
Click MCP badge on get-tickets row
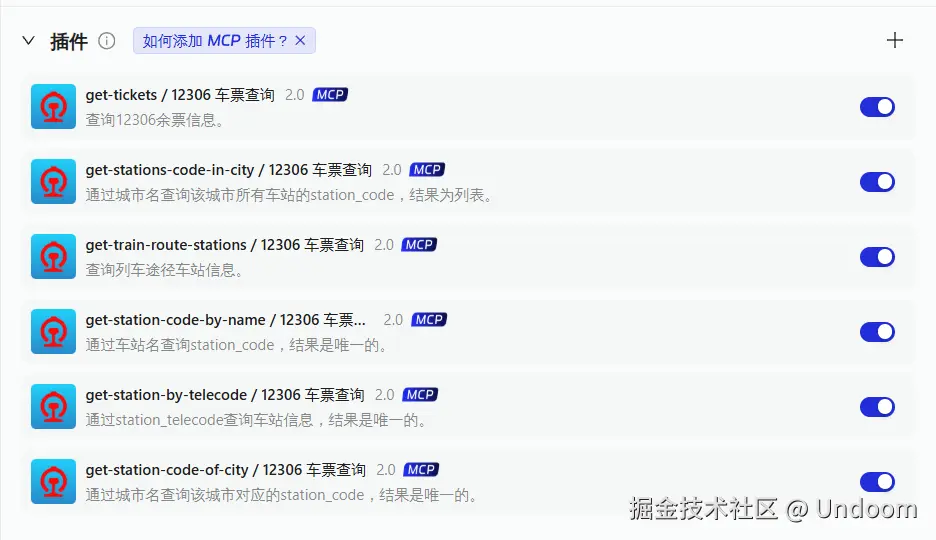[330, 95]
